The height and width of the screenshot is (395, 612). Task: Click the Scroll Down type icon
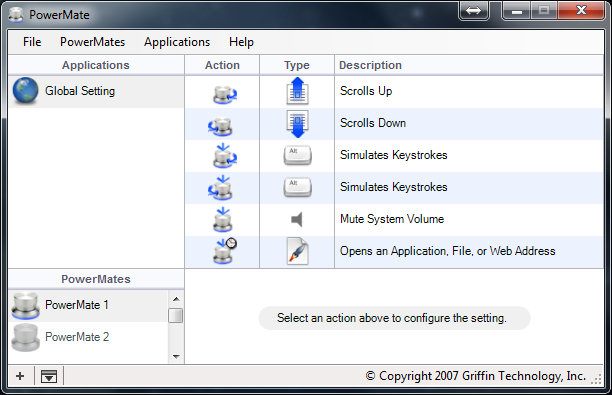(297, 124)
